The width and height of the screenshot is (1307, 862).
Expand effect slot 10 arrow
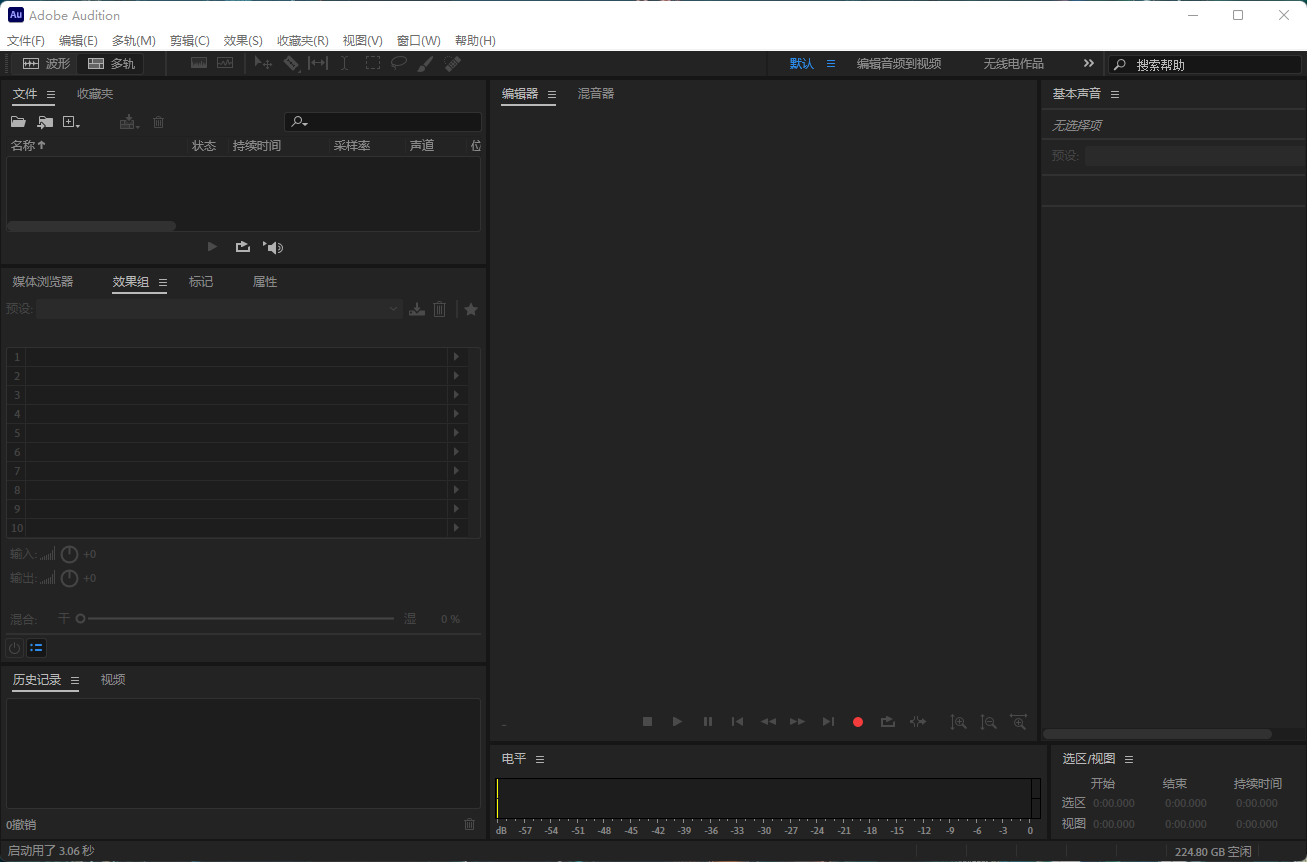tap(457, 528)
